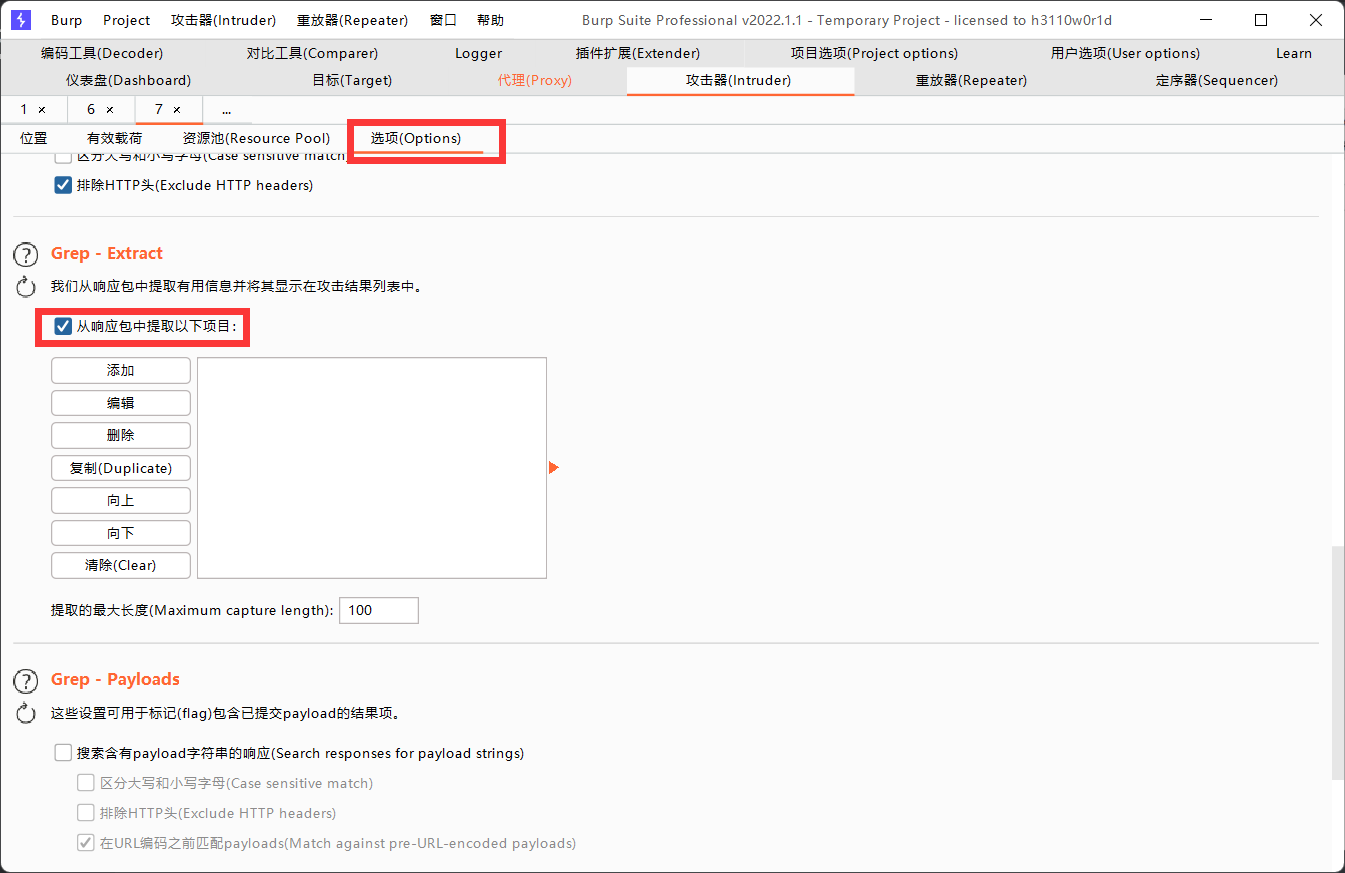Image resolution: width=1345 pixels, height=873 pixels.
Task: Switch to the Extender tab
Action: [638, 54]
